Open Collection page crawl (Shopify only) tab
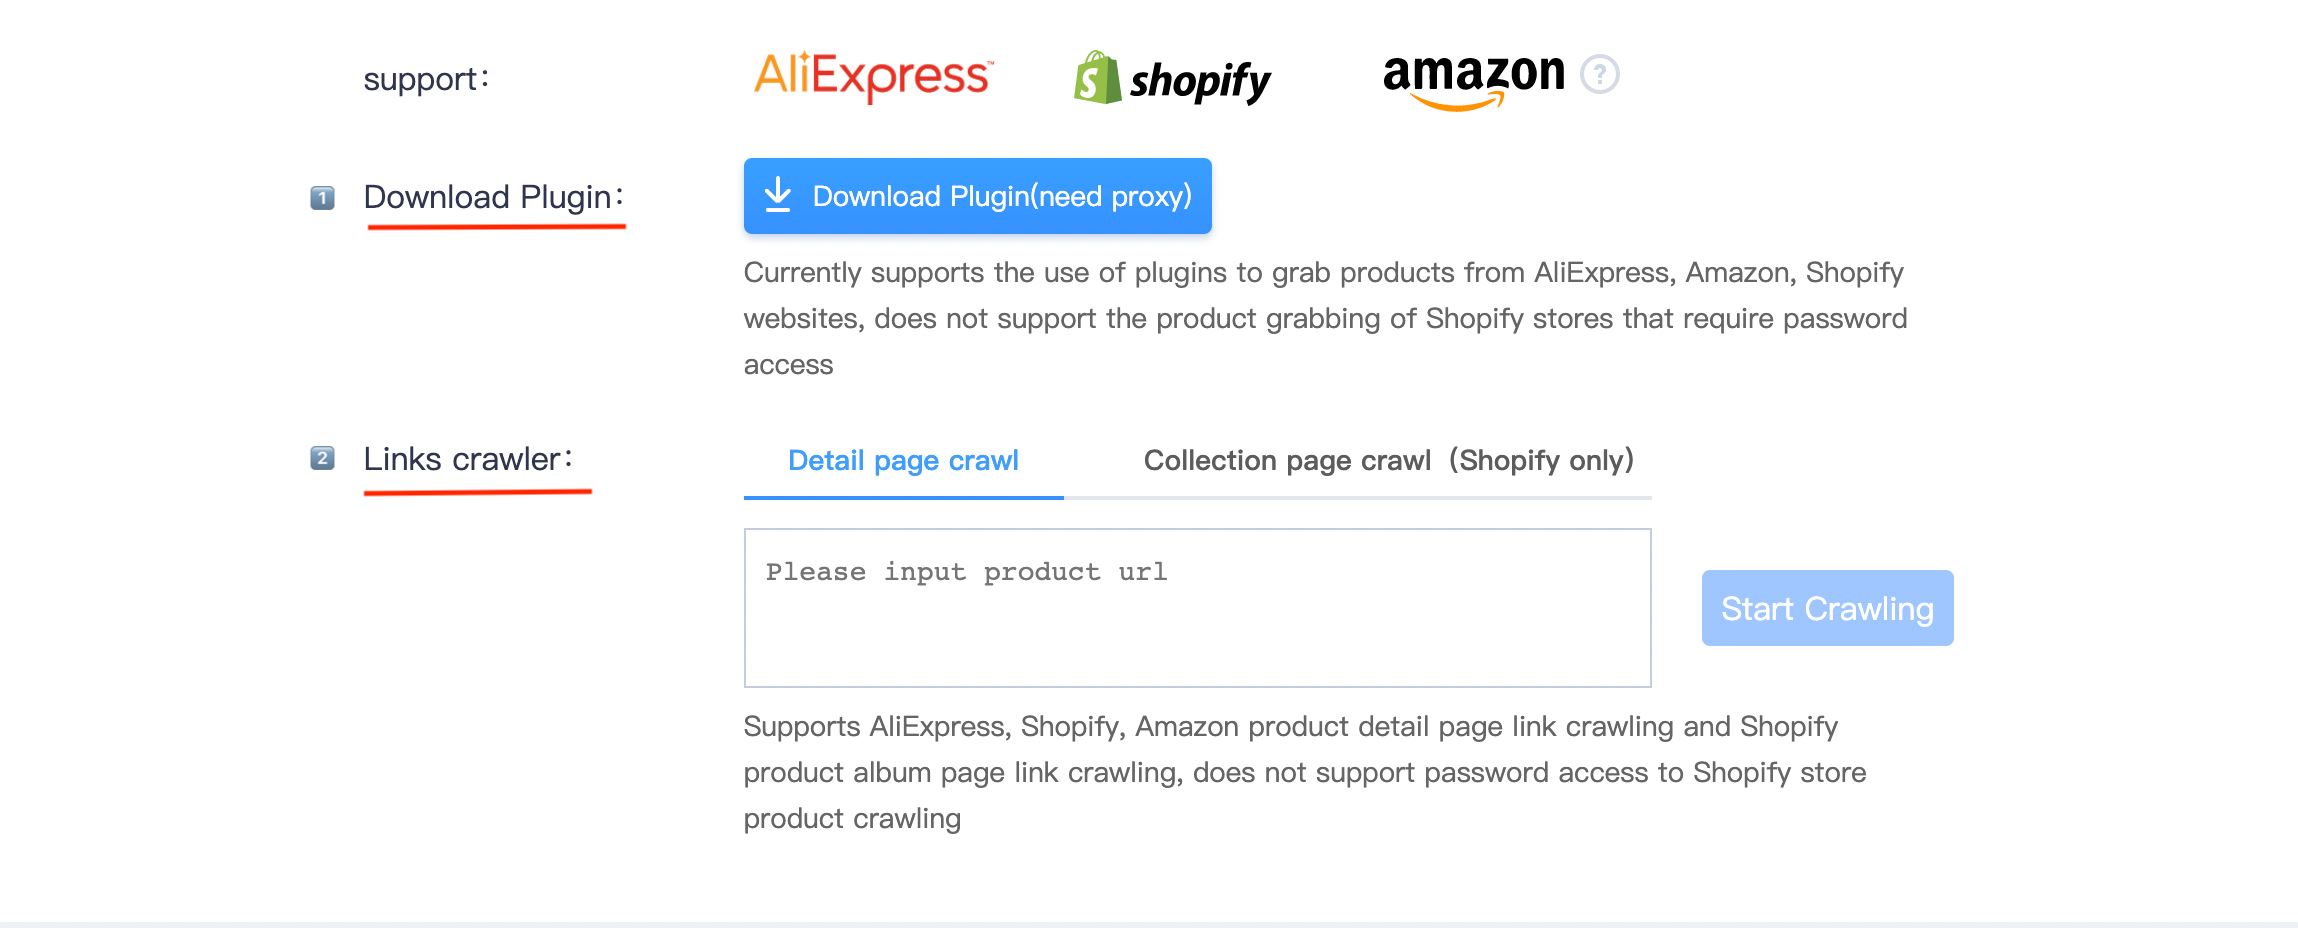This screenshot has width=2298, height=928. [x=1388, y=461]
